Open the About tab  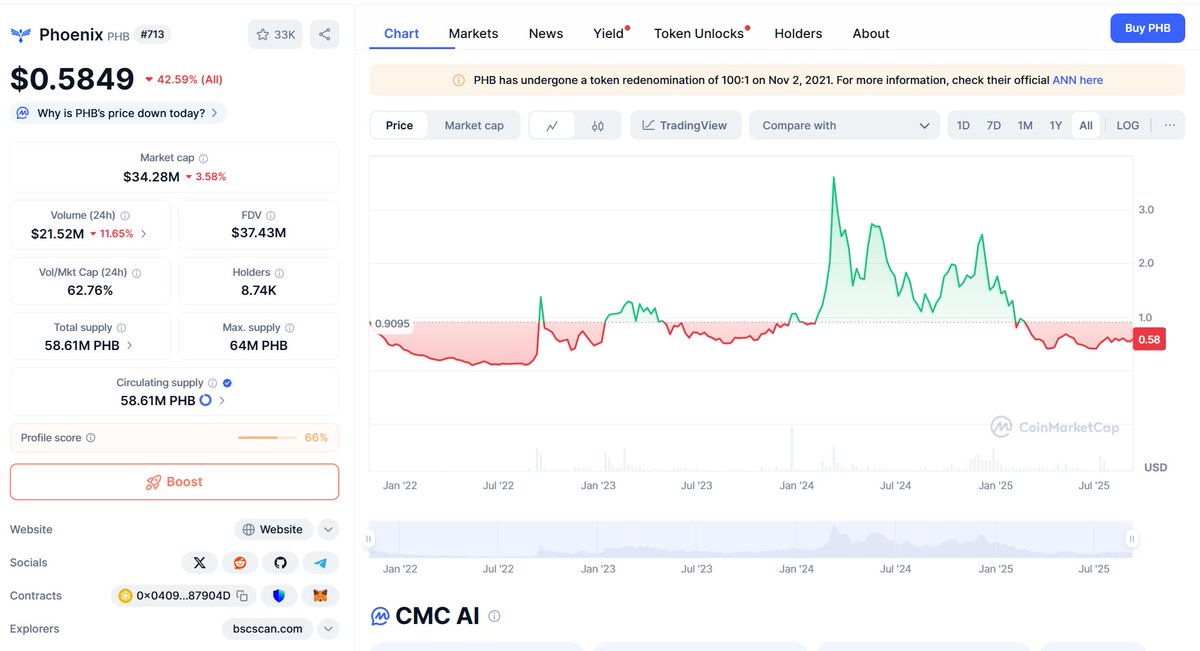click(x=871, y=33)
